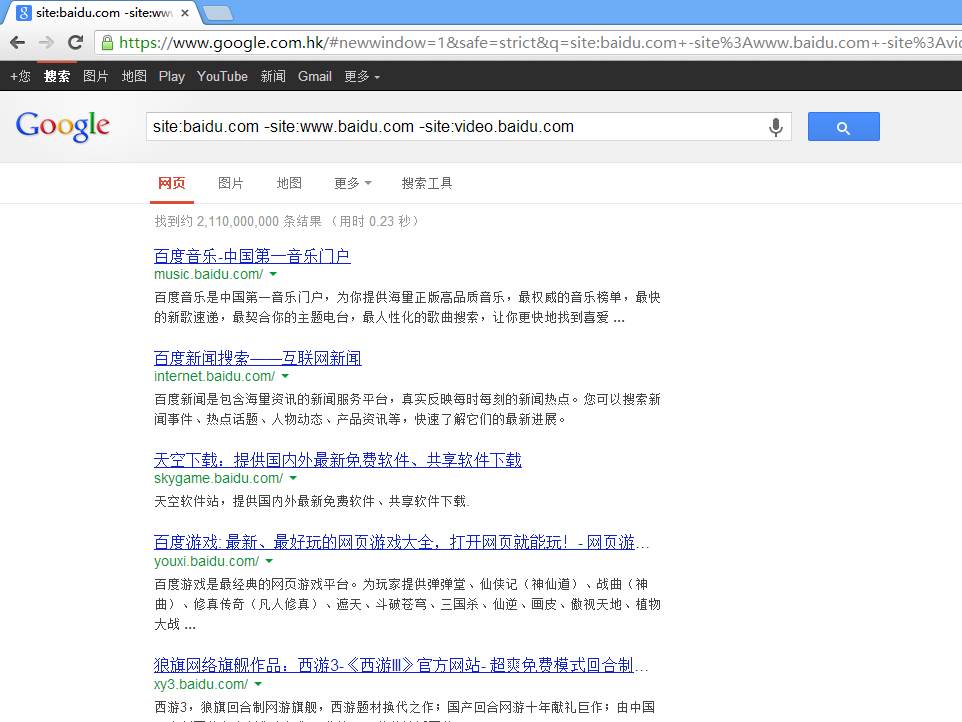Click the voice search microphone icon
The width and height of the screenshot is (962, 722).
[775, 127]
